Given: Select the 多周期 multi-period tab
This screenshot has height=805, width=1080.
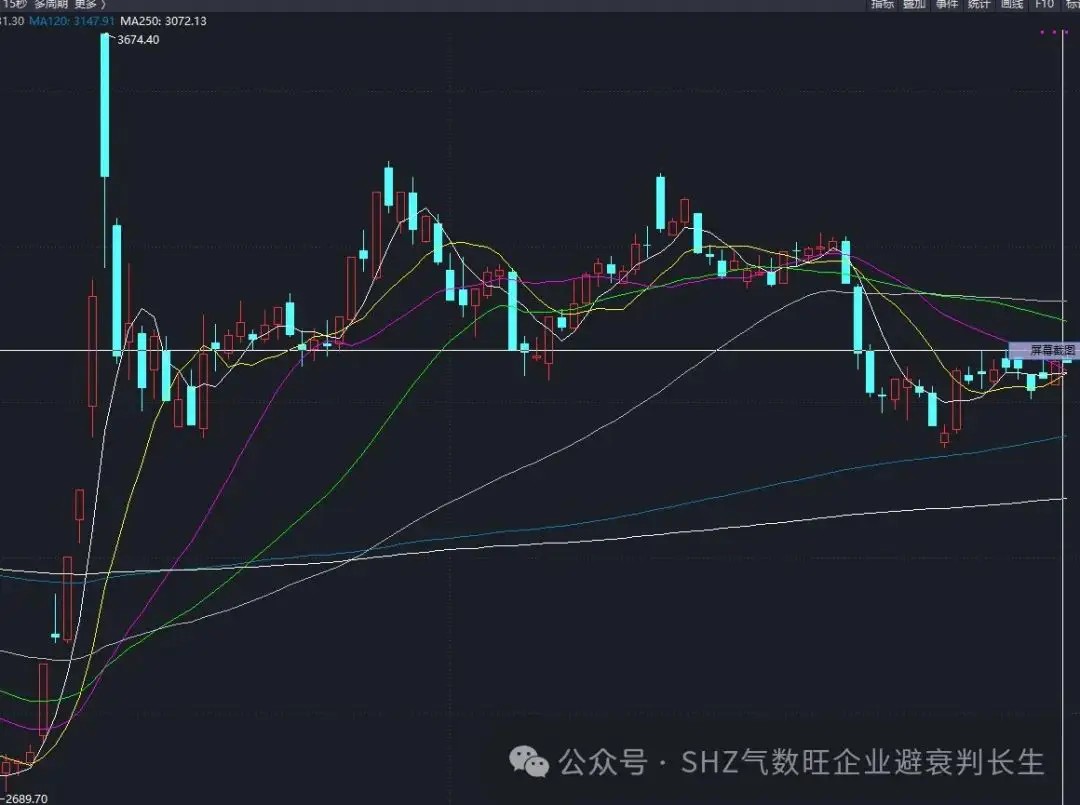Looking at the screenshot, I should [x=51, y=4].
